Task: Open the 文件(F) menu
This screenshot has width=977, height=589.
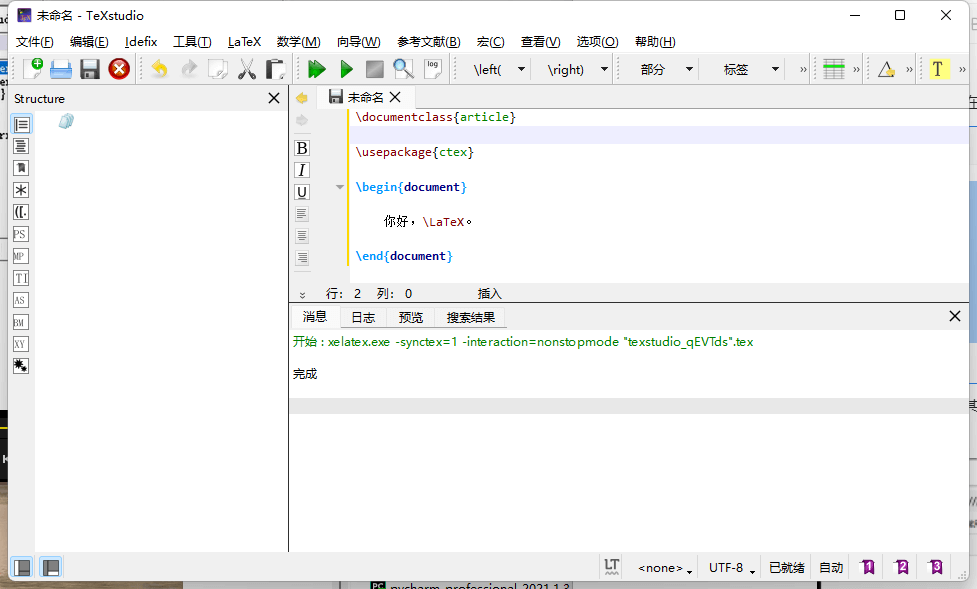Action: 34,42
